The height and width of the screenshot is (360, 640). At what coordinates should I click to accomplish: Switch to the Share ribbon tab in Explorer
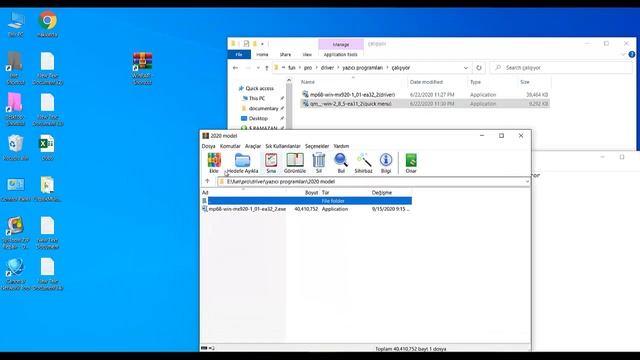(x=285, y=54)
